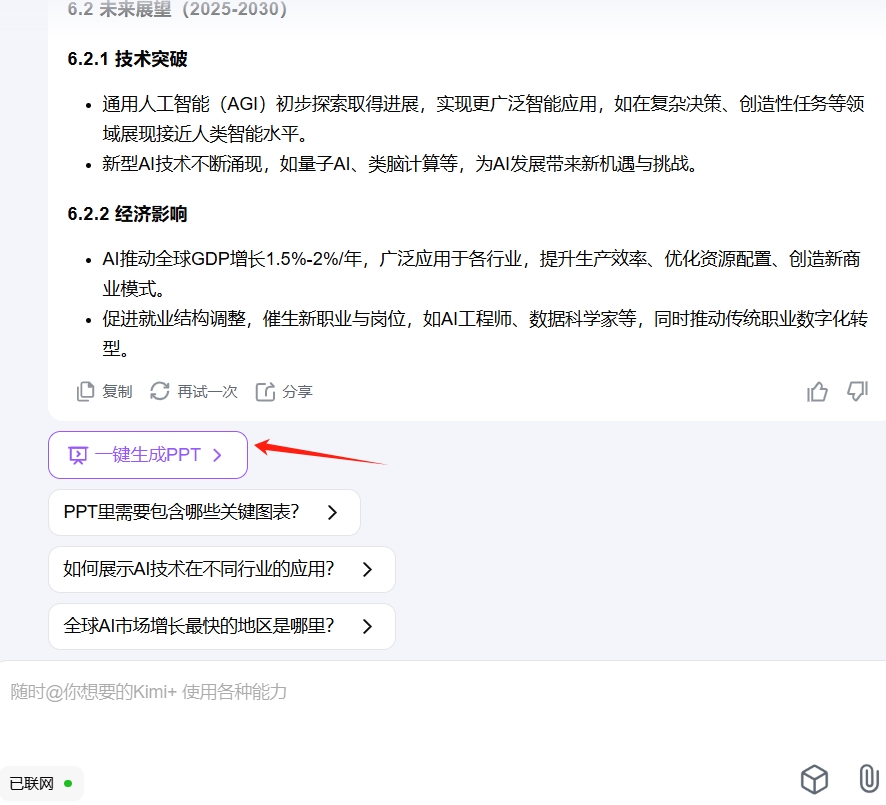
Task: Expand the chevron beside 如何展示AI技术在不同行业的应用
Action: point(367,569)
